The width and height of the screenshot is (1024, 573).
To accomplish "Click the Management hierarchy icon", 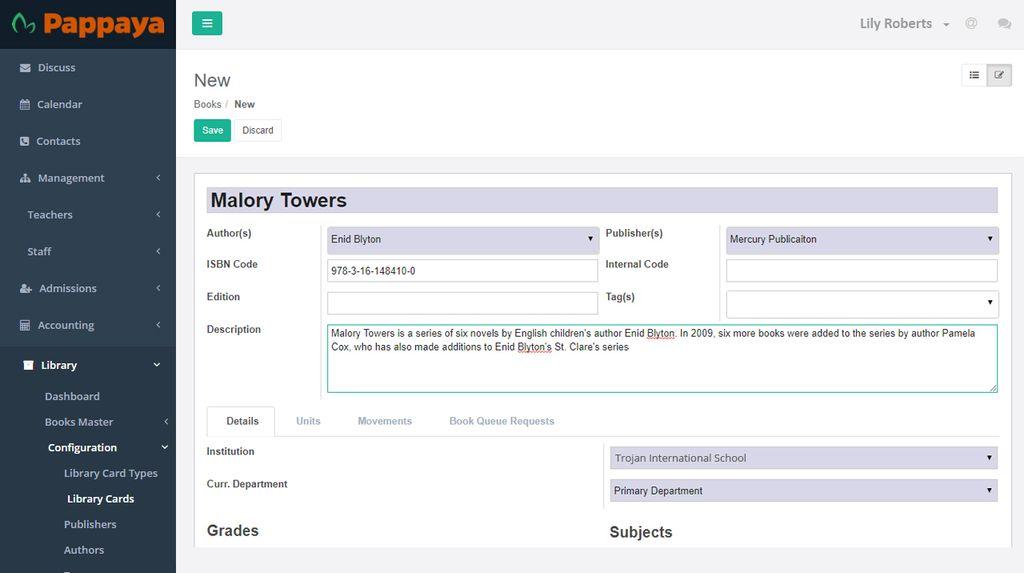I will click(x=25, y=178).
